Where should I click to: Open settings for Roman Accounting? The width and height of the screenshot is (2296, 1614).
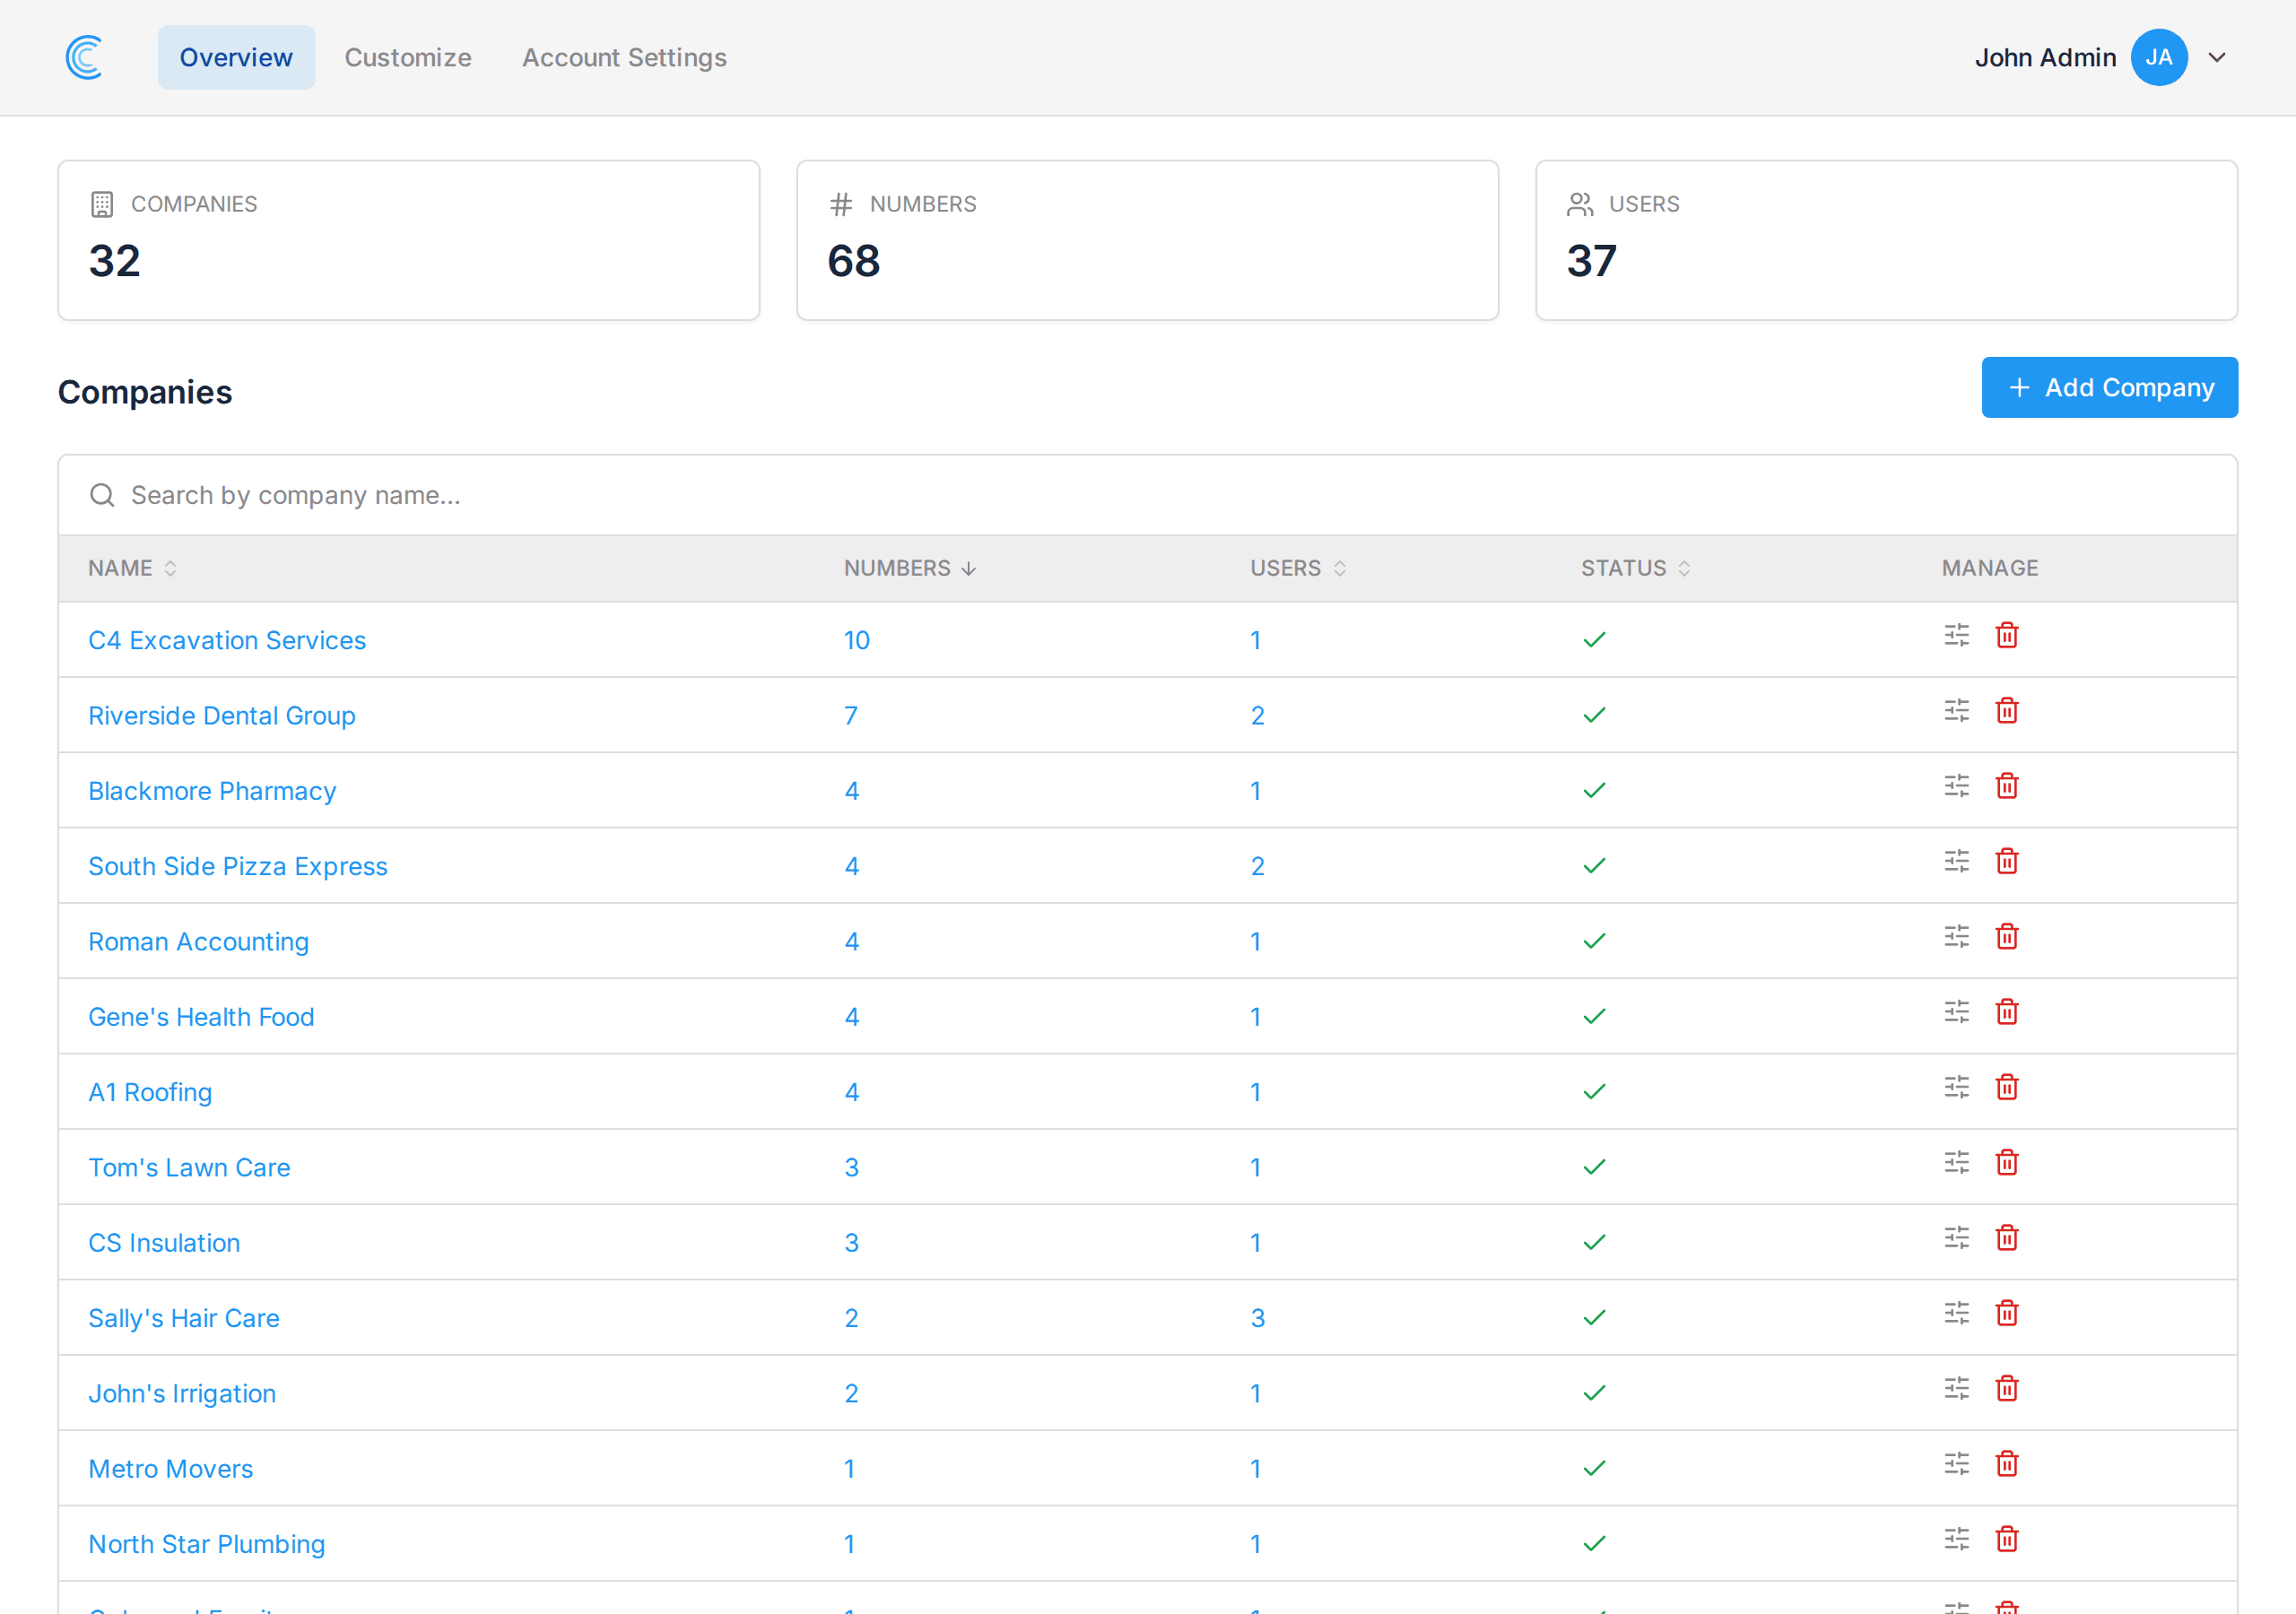(1956, 937)
